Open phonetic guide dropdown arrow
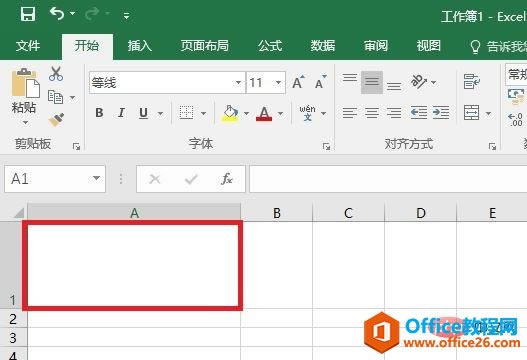Viewport: 527px width, 360px height. 323,113
